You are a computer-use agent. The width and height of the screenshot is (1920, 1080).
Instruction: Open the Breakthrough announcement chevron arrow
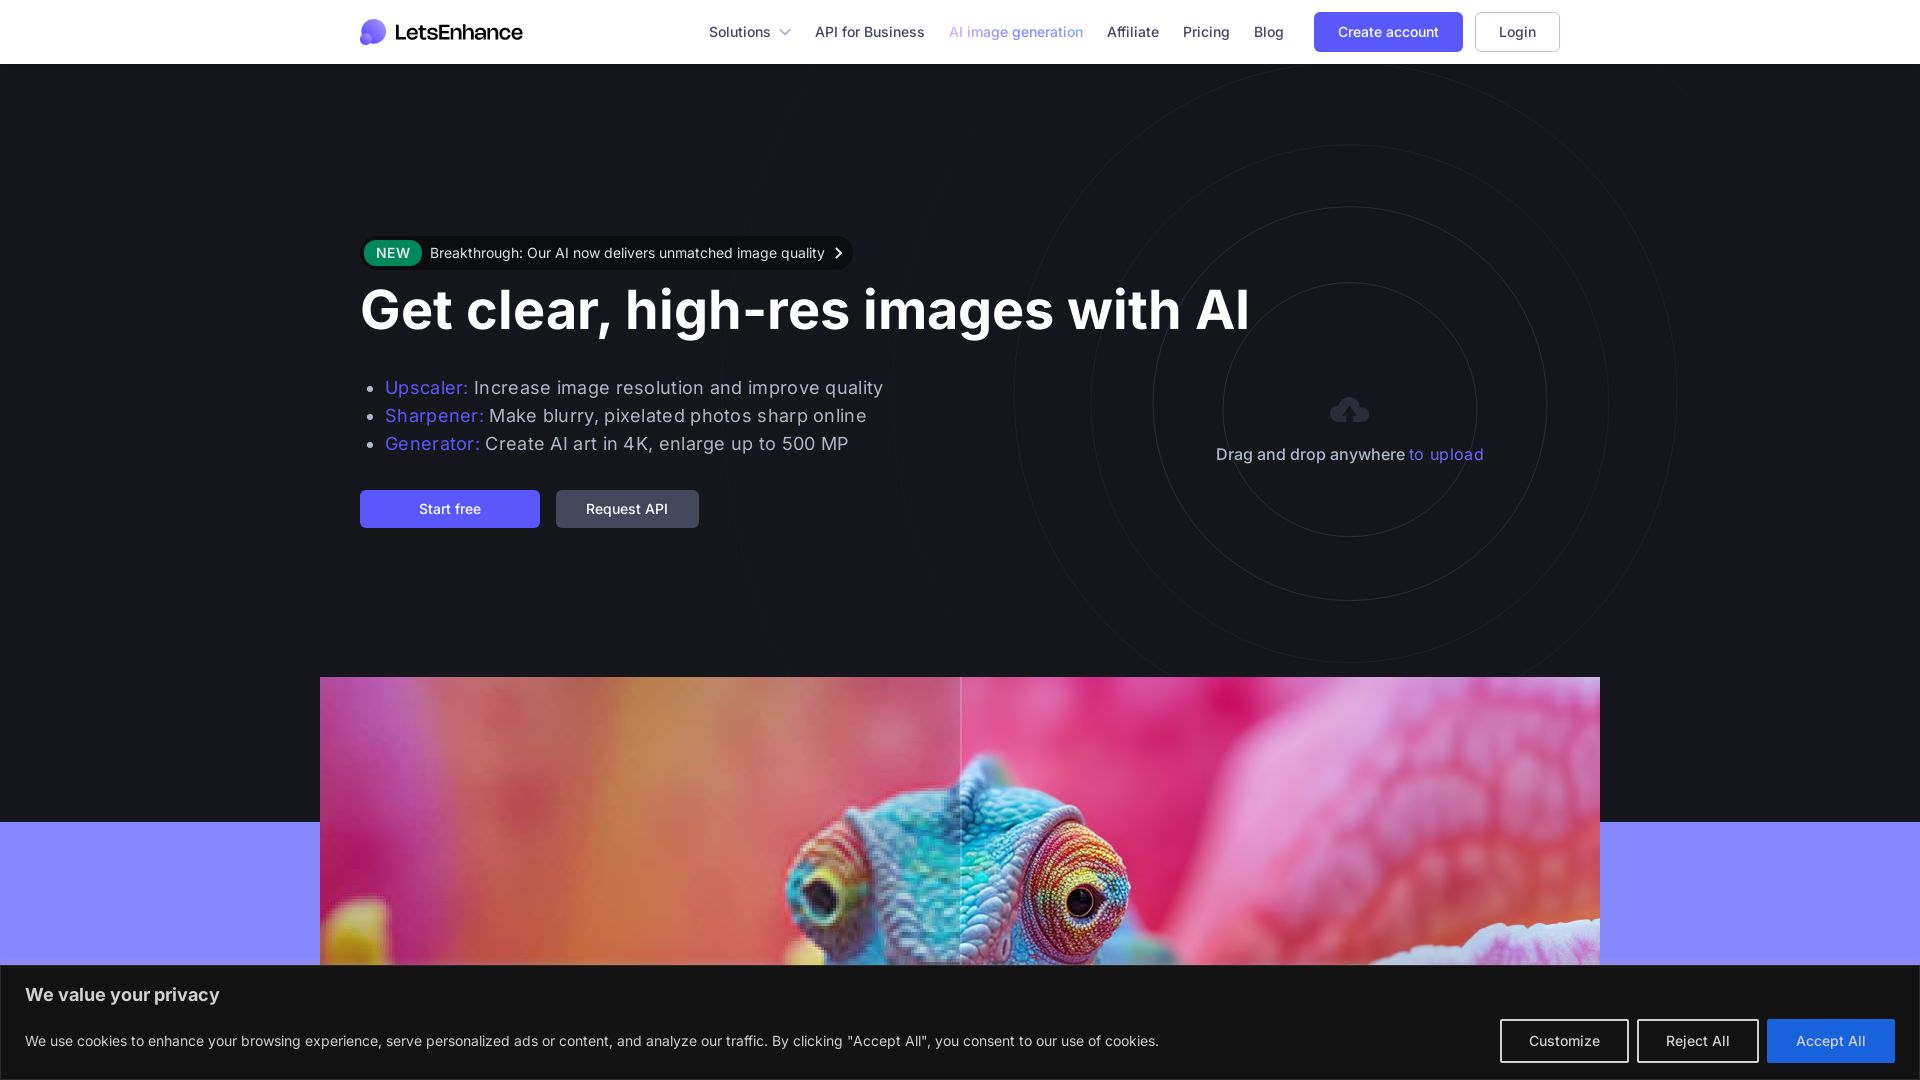click(x=838, y=253)
